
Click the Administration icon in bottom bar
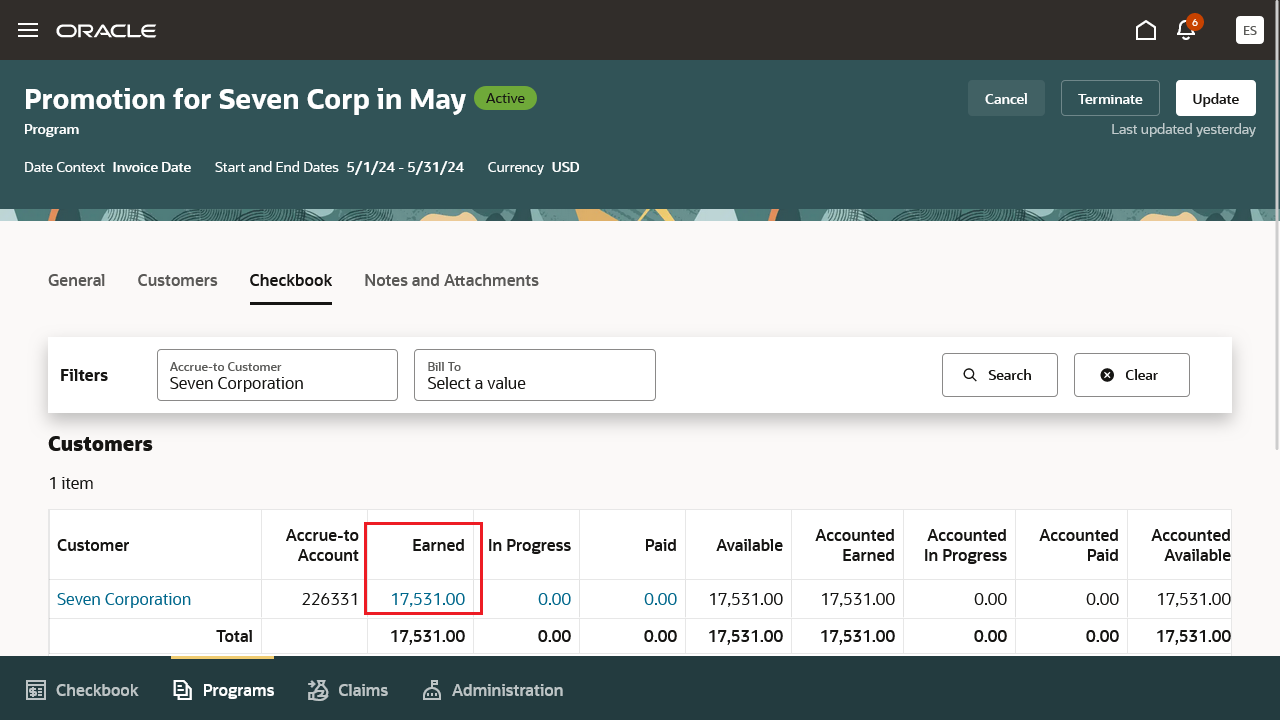(432, 690)
